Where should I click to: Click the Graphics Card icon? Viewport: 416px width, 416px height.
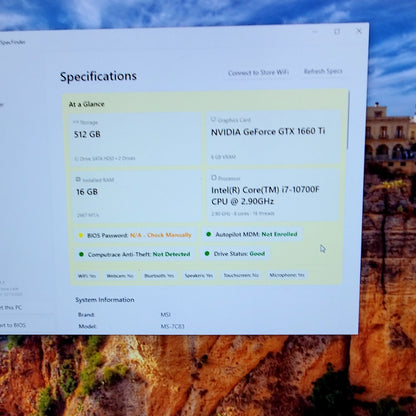pyautogui.click(x=213, y=119)
